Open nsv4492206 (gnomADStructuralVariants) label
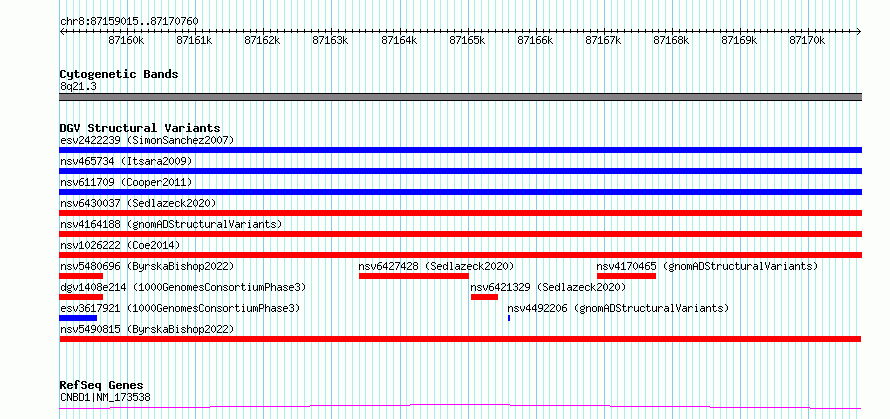This screenshot has width=890, height=419. click(618, 308)
